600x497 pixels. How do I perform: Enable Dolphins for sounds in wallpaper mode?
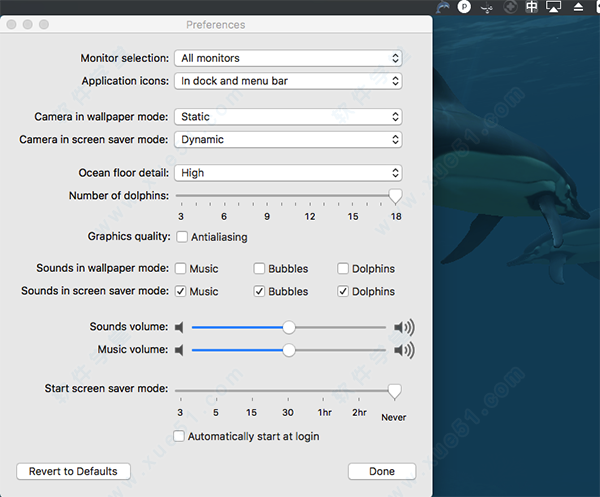pos(343,269)
